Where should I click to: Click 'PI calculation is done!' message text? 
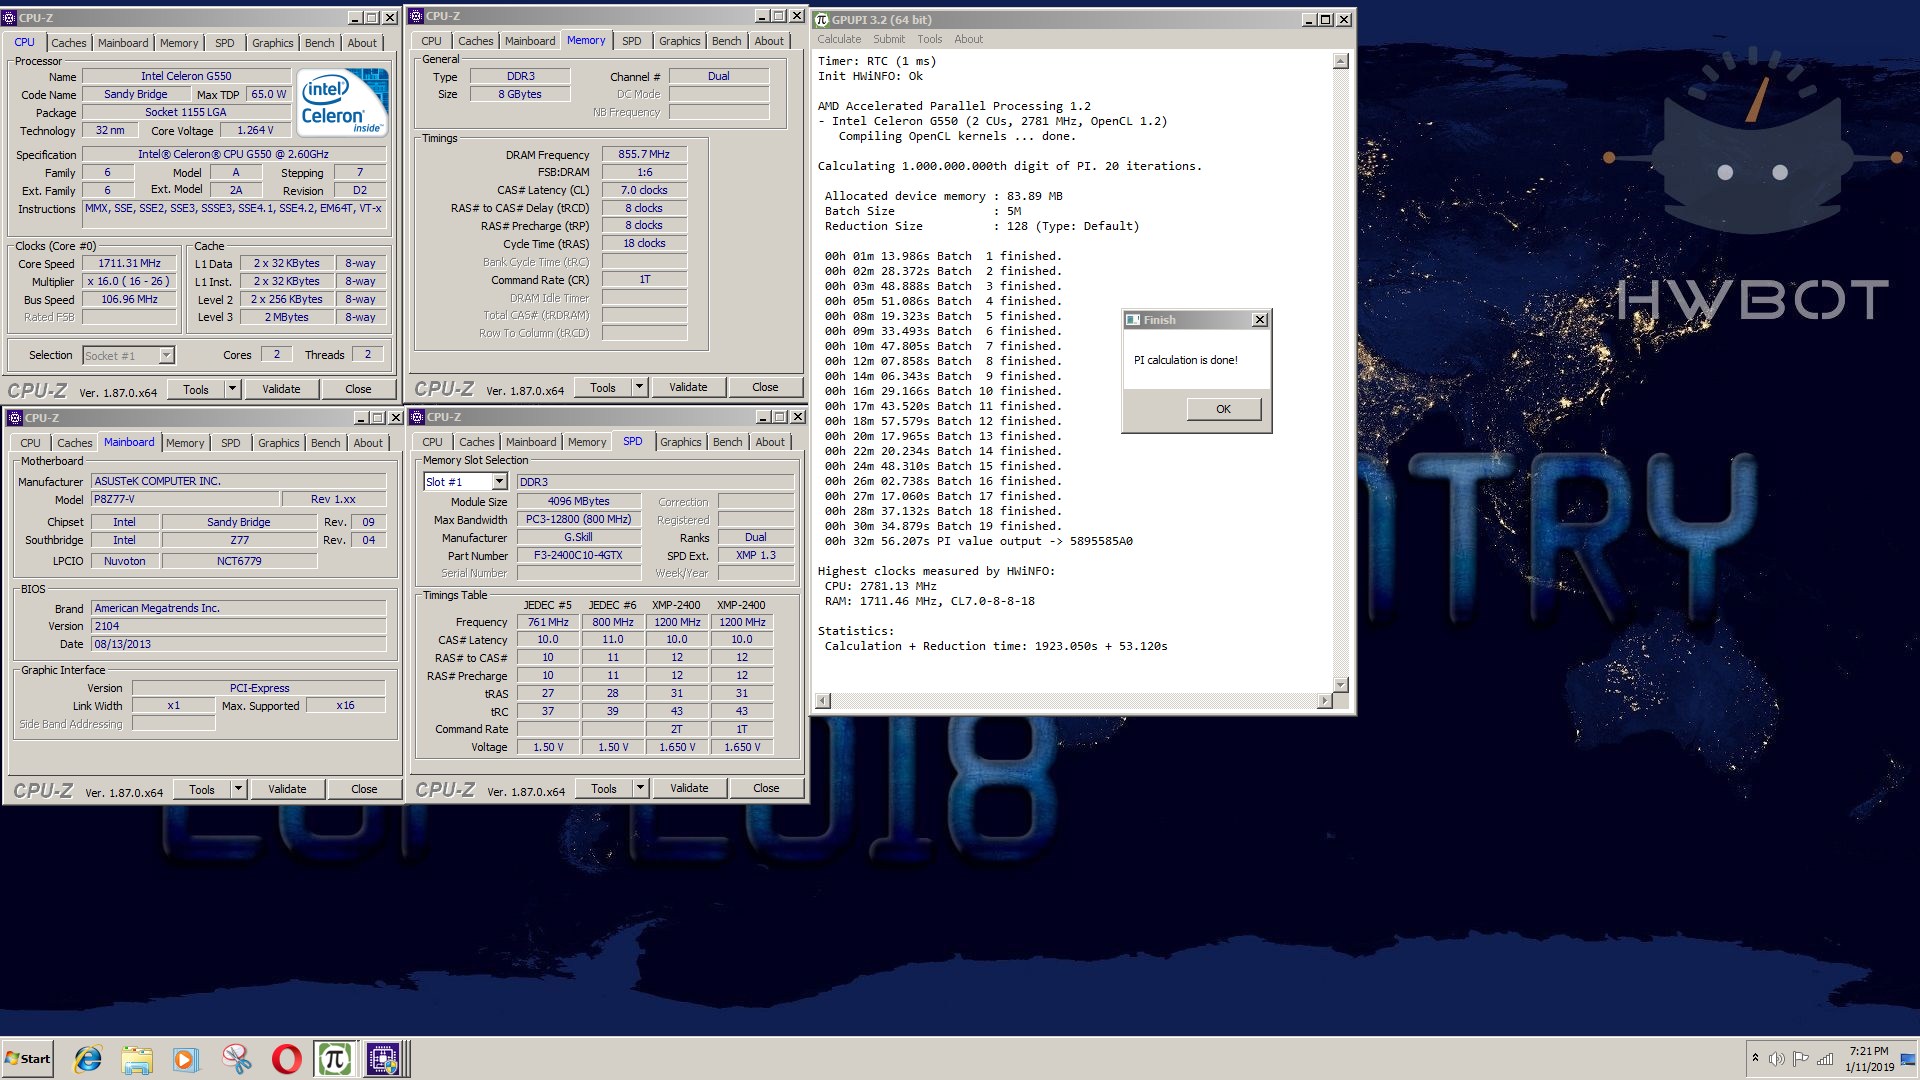click(1185, 360)
